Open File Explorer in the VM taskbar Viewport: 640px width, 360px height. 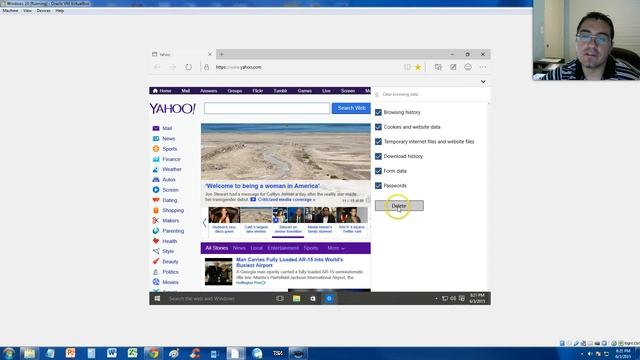click(x=296, y=298)
